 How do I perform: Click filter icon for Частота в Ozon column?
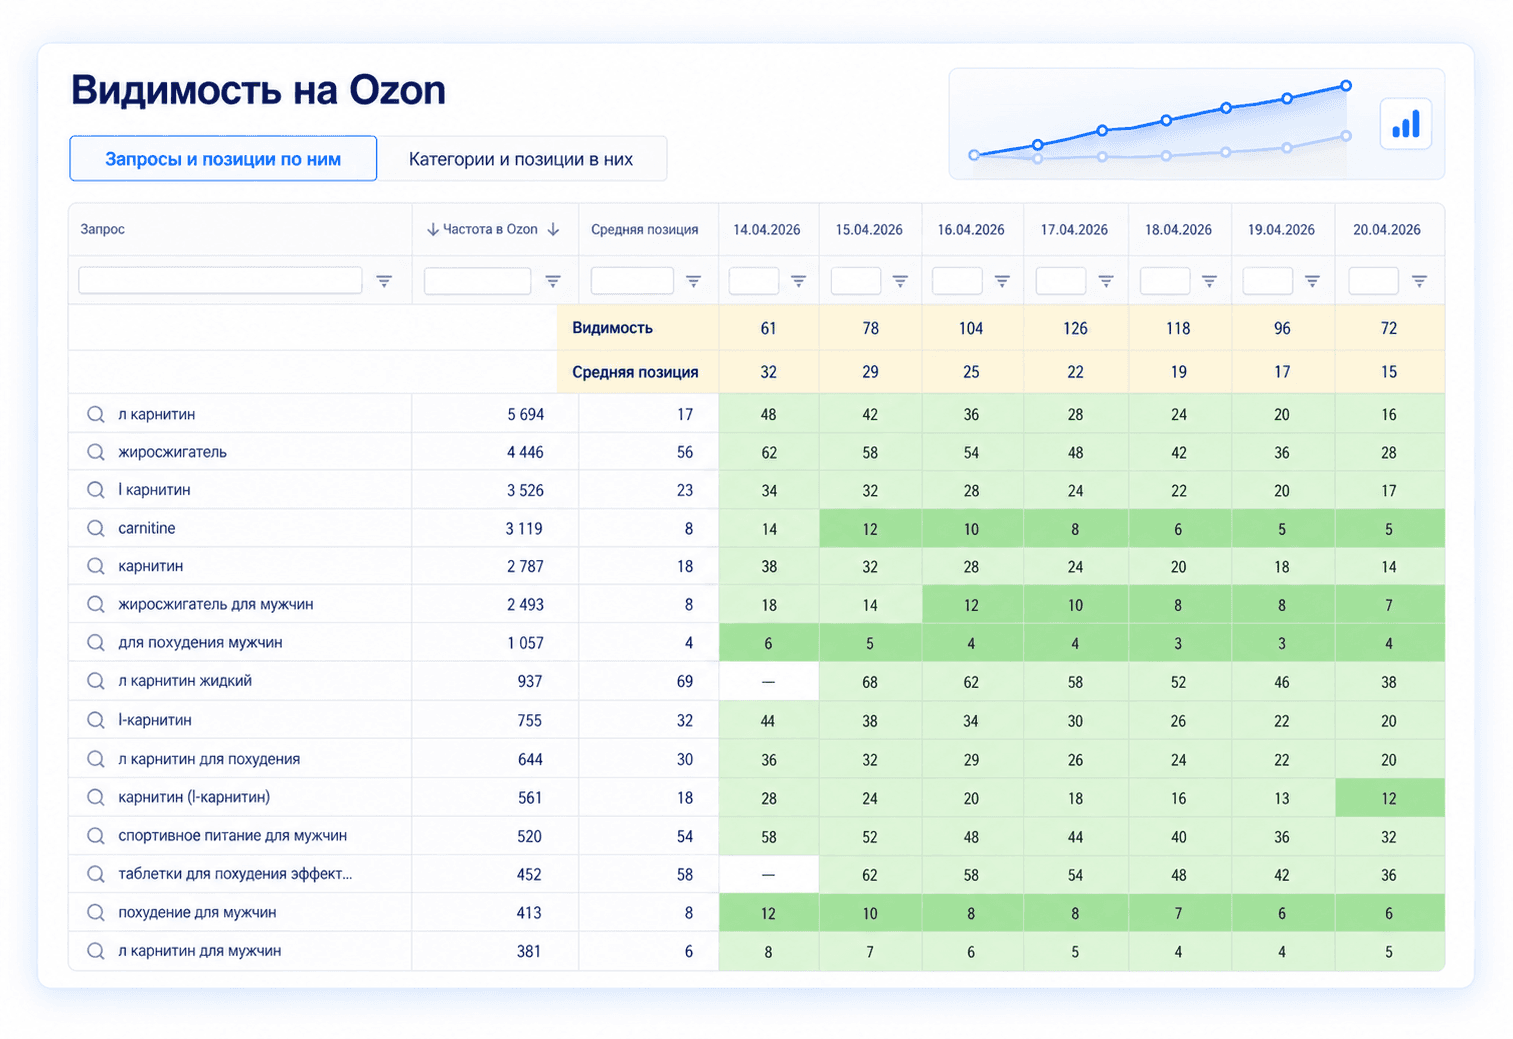(552, 281)
